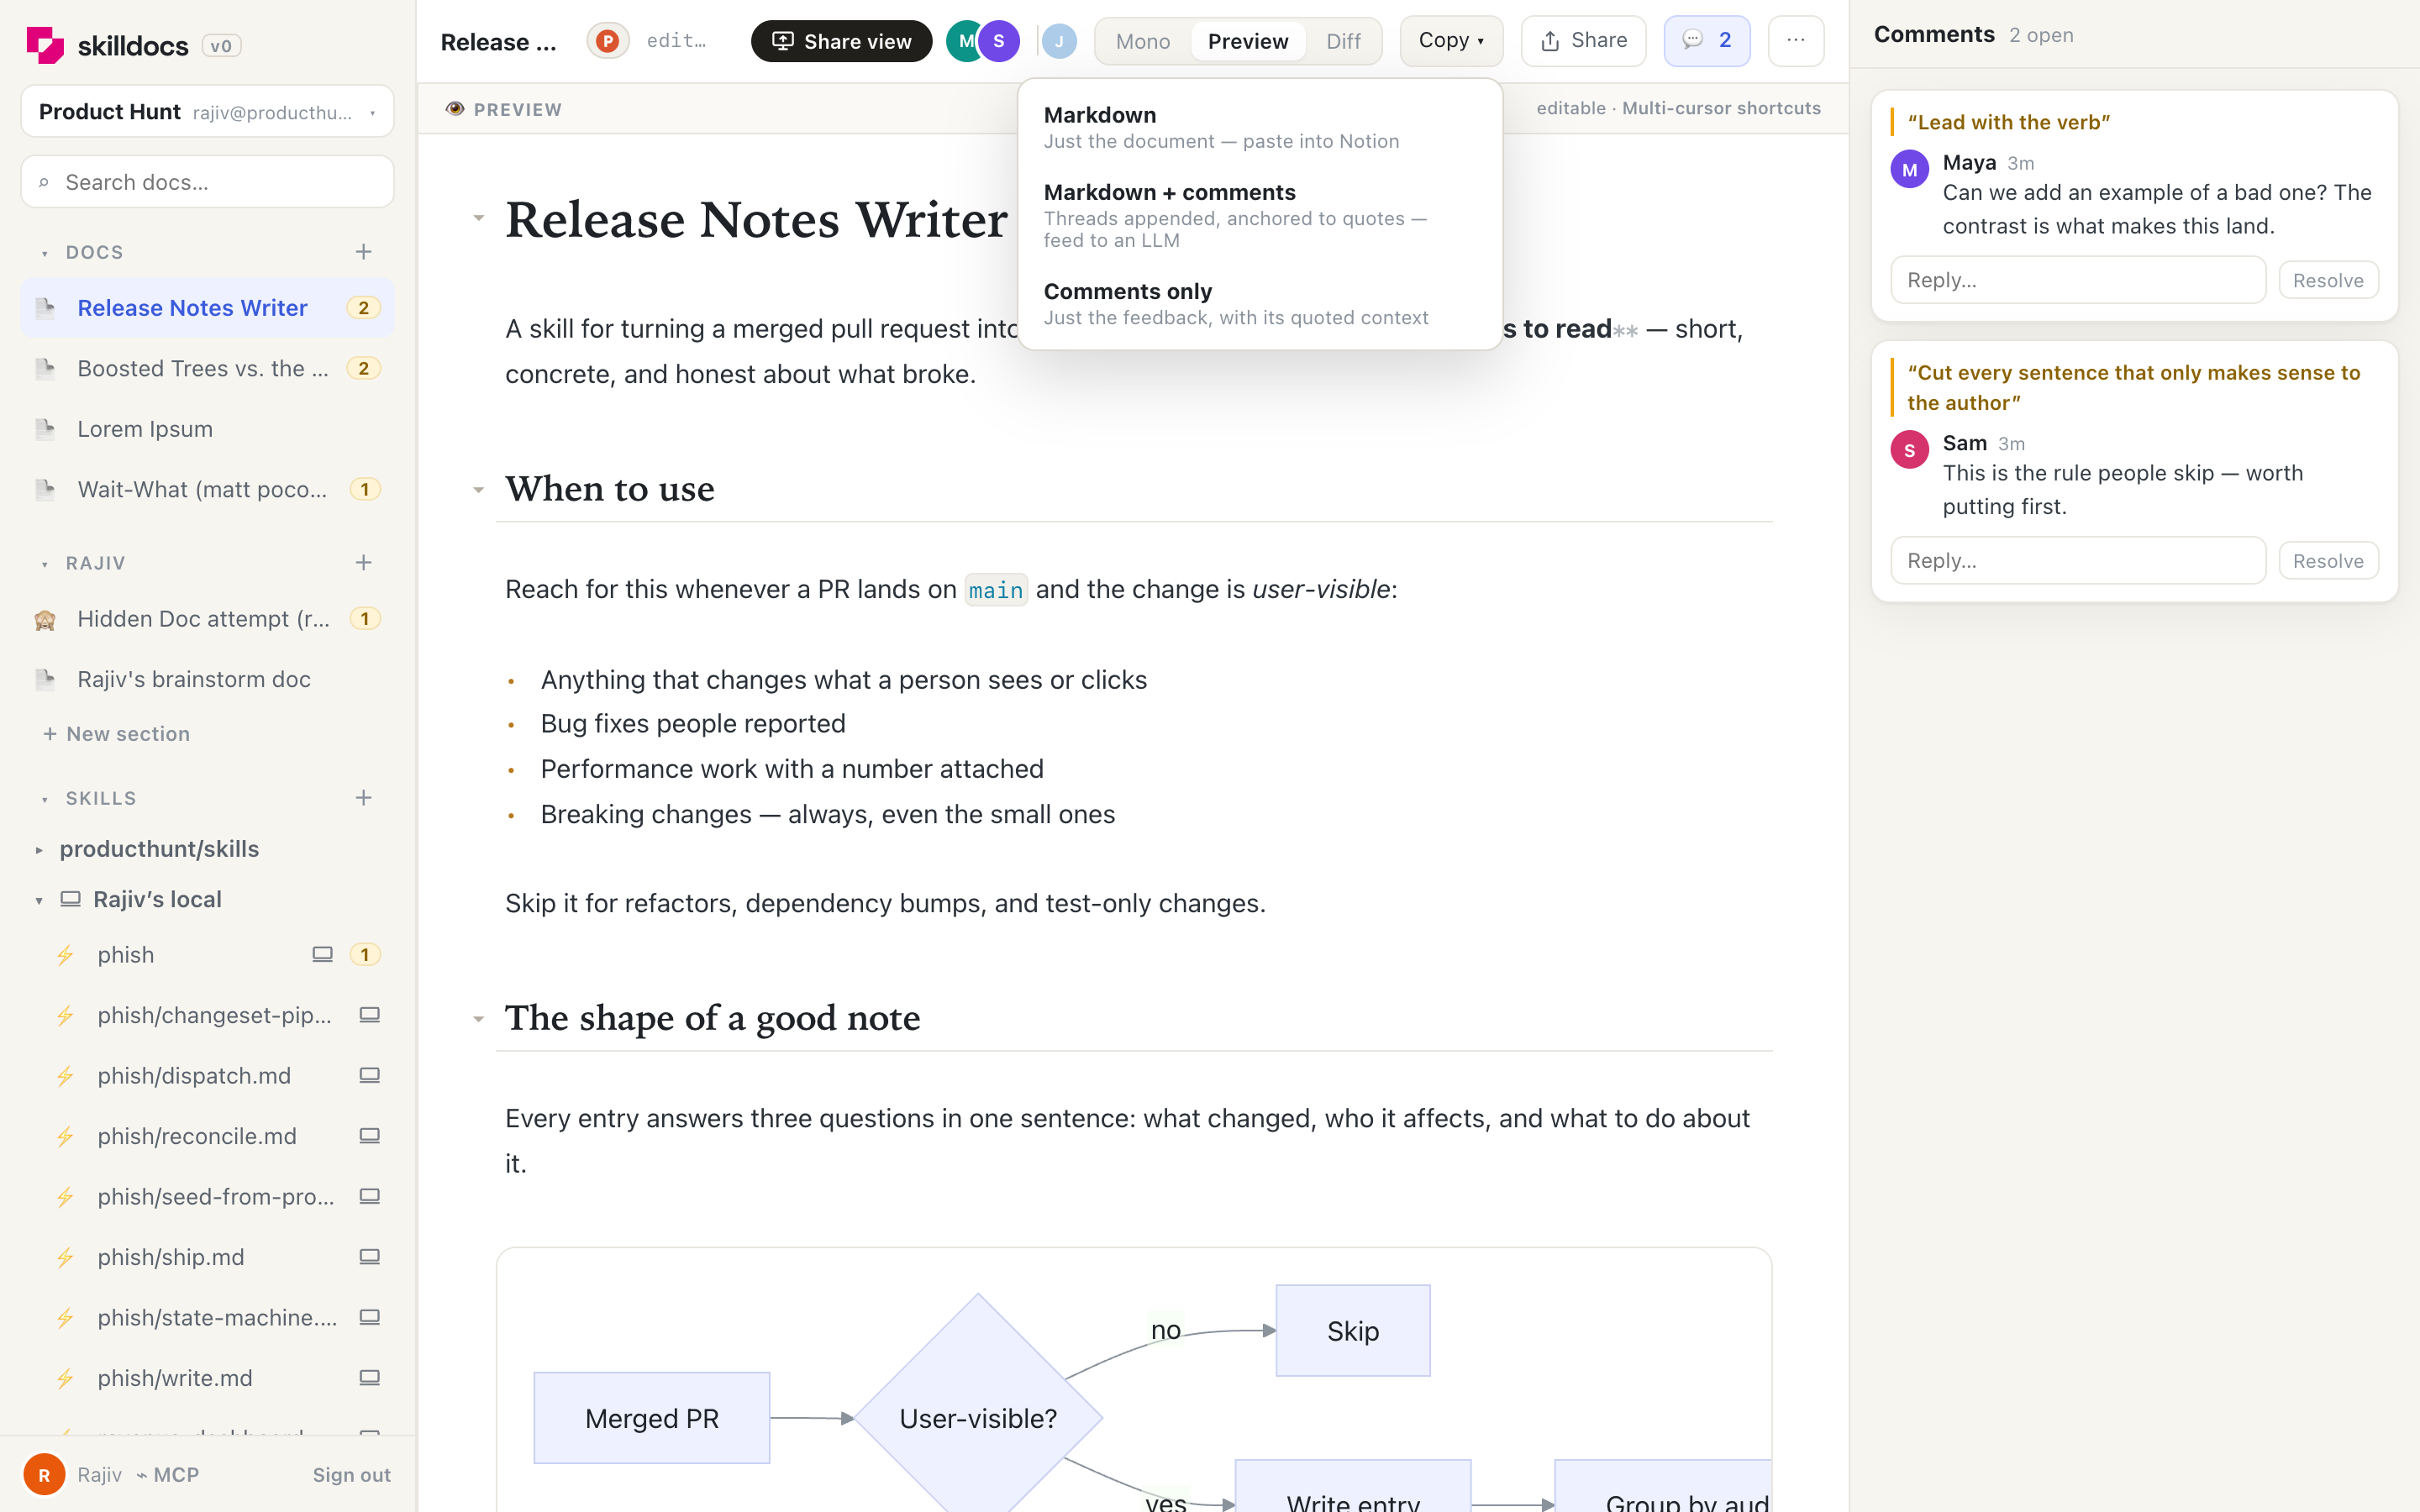Collapse 'The shape of a good note' heading
Screen dimensions: 2420x1512
(478, 1019)
